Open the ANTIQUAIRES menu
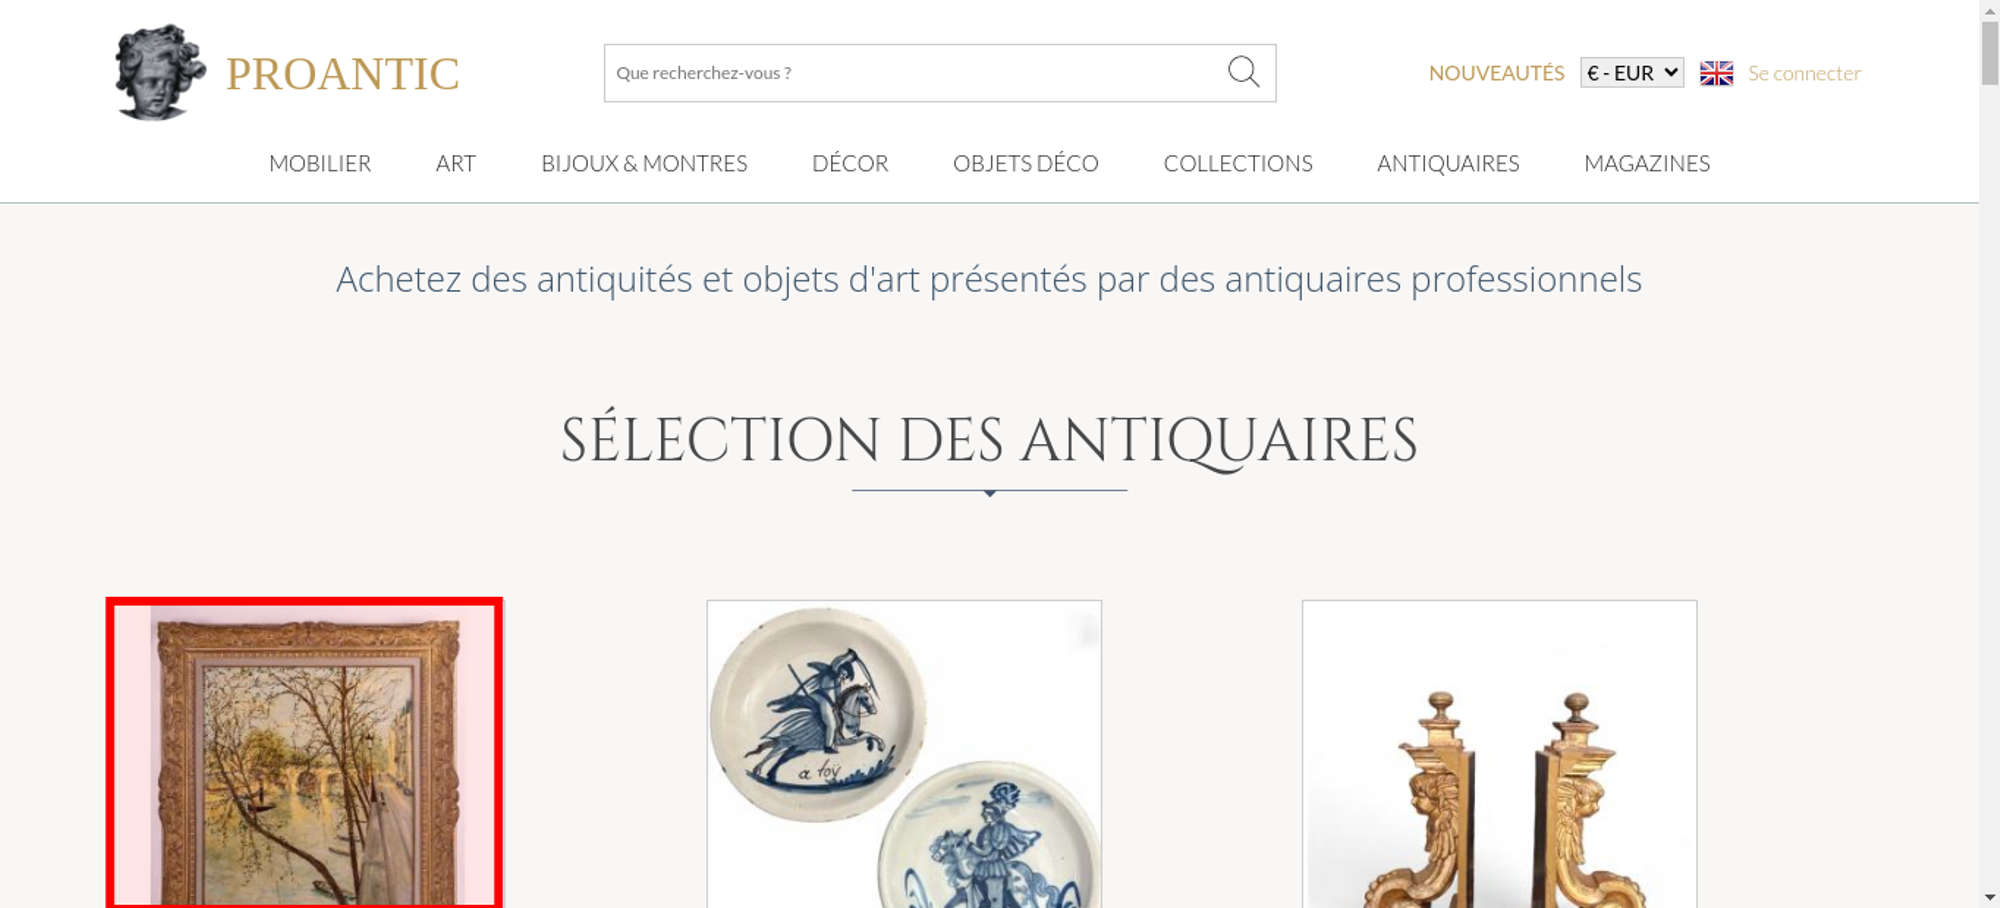2000x908 pixels. point(1448,163)
